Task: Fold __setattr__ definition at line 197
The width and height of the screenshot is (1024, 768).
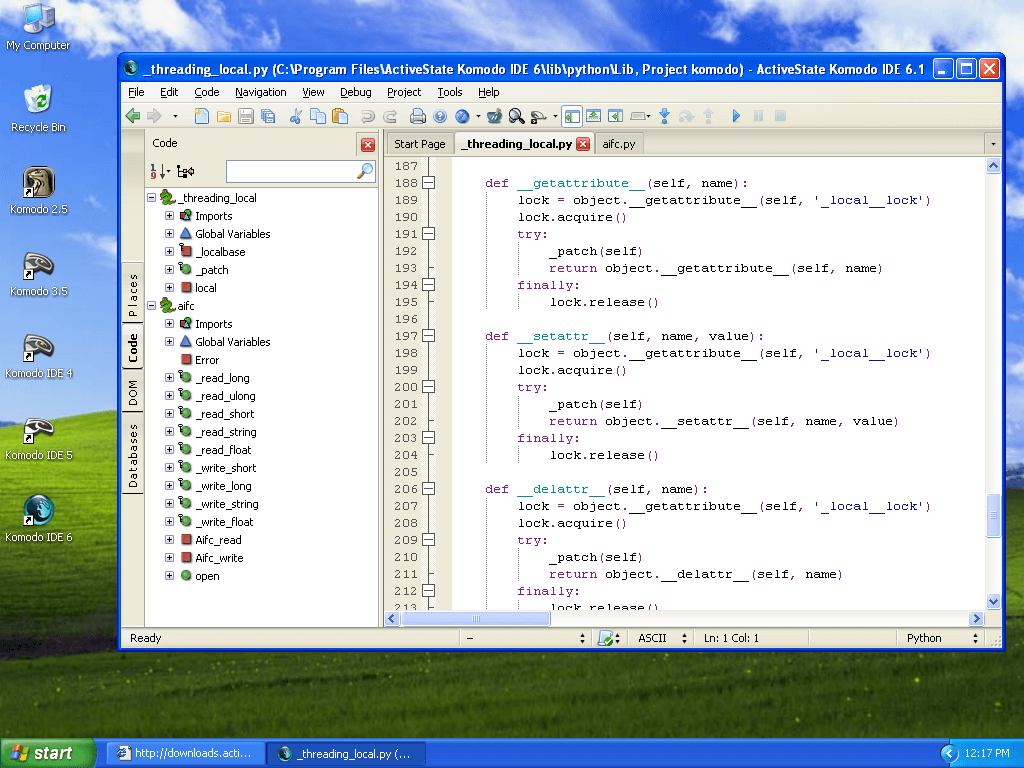Action: click(x=428, y=336)
